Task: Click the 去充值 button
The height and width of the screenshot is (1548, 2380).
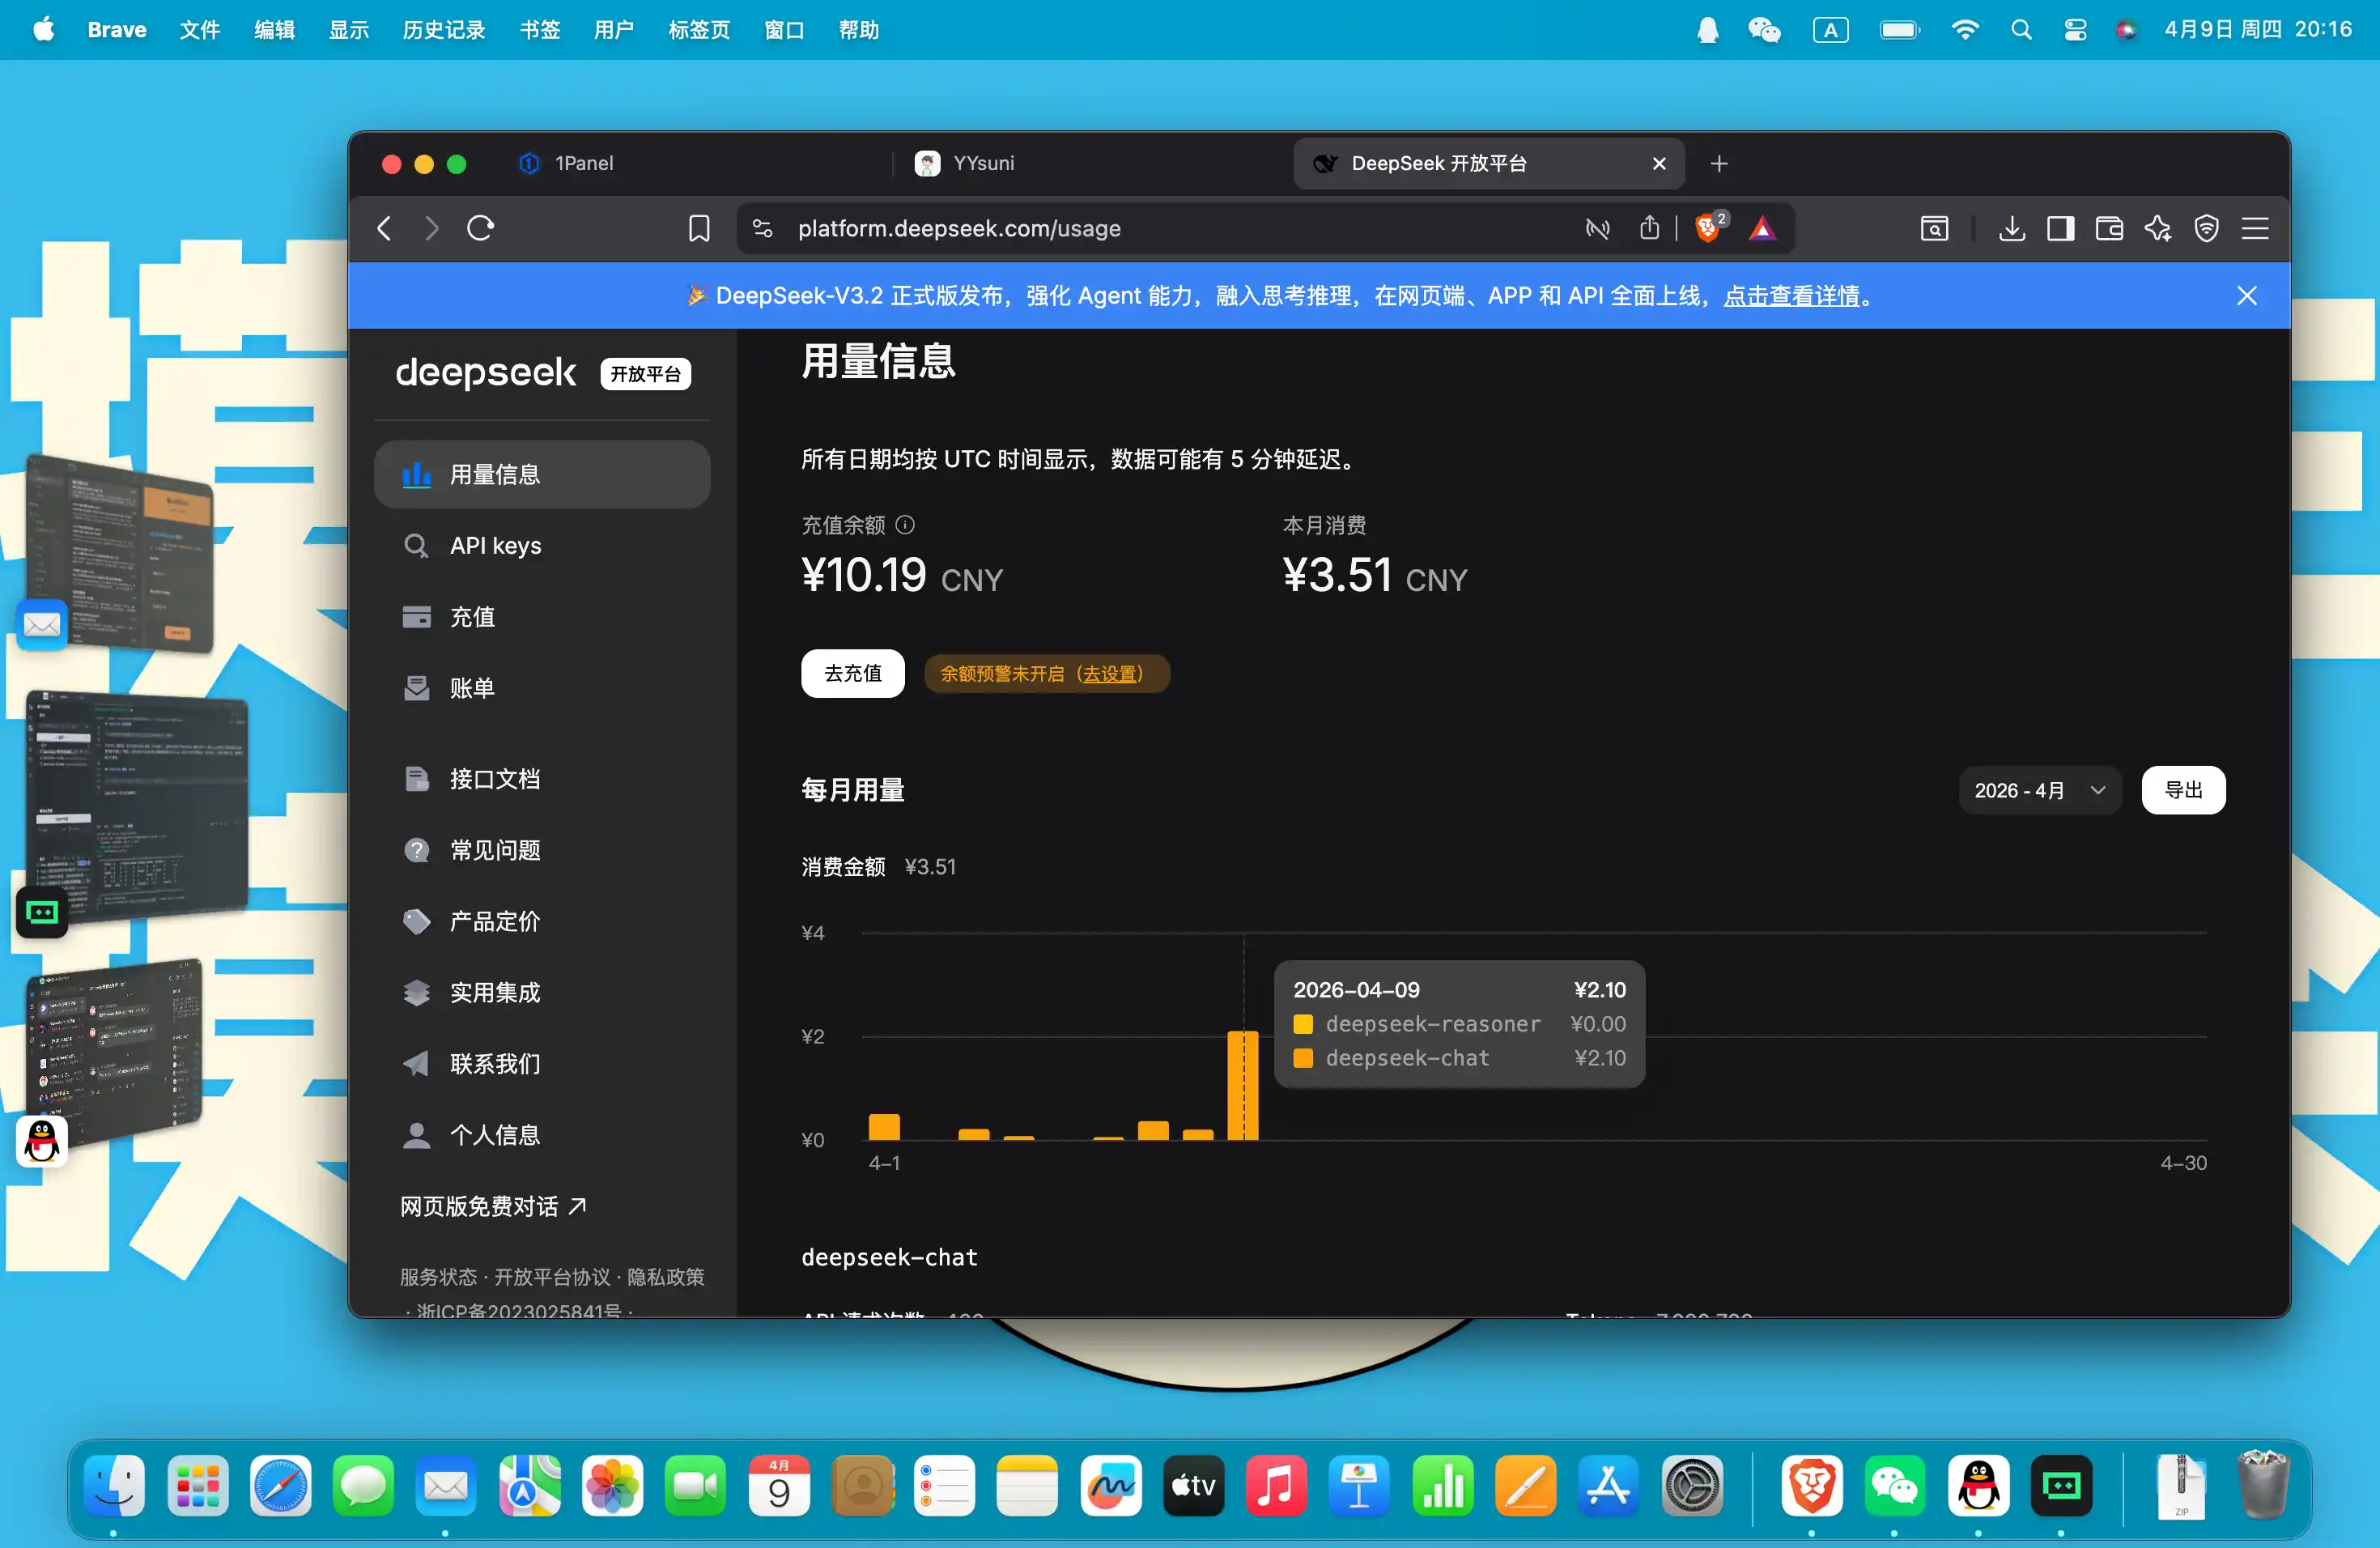Action: [x=852, y=673]
